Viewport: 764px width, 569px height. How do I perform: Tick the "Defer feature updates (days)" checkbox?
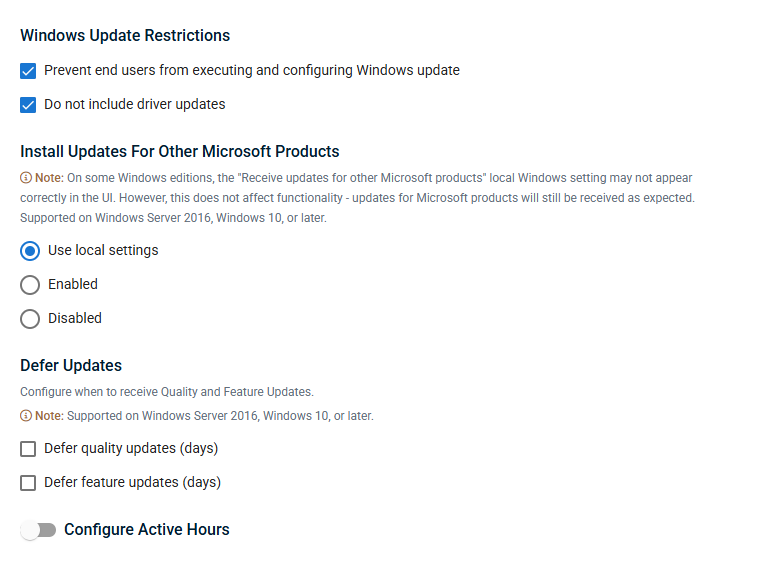(28, 483)
